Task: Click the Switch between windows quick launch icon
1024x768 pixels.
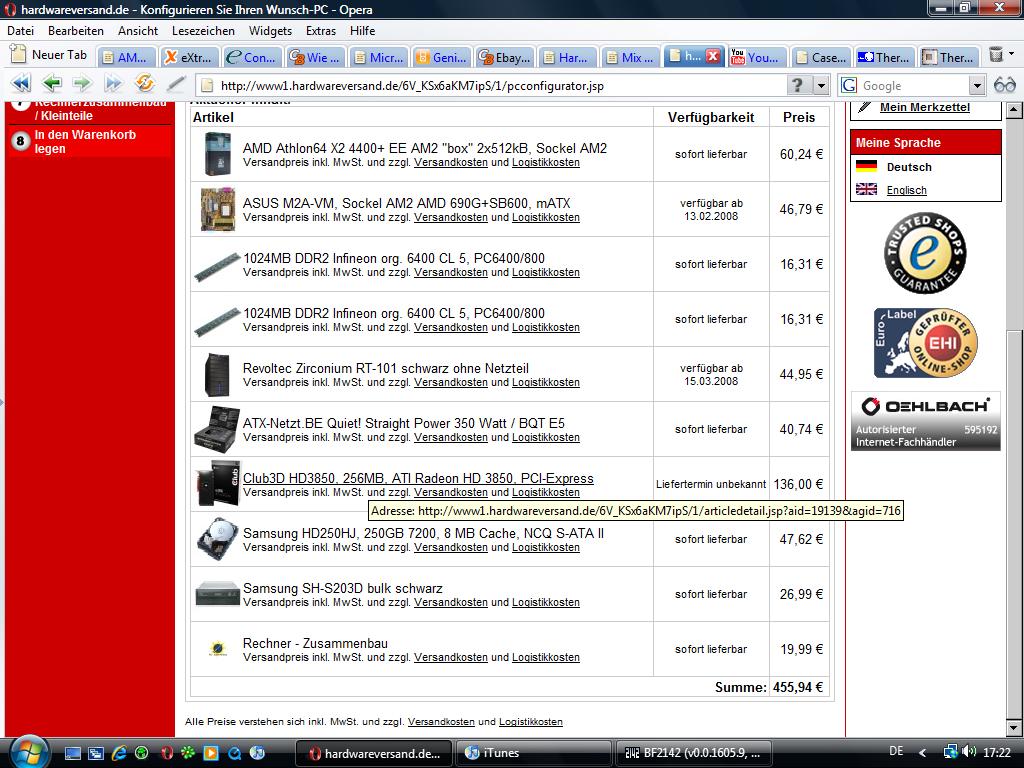Action: (x=95, y=753)
